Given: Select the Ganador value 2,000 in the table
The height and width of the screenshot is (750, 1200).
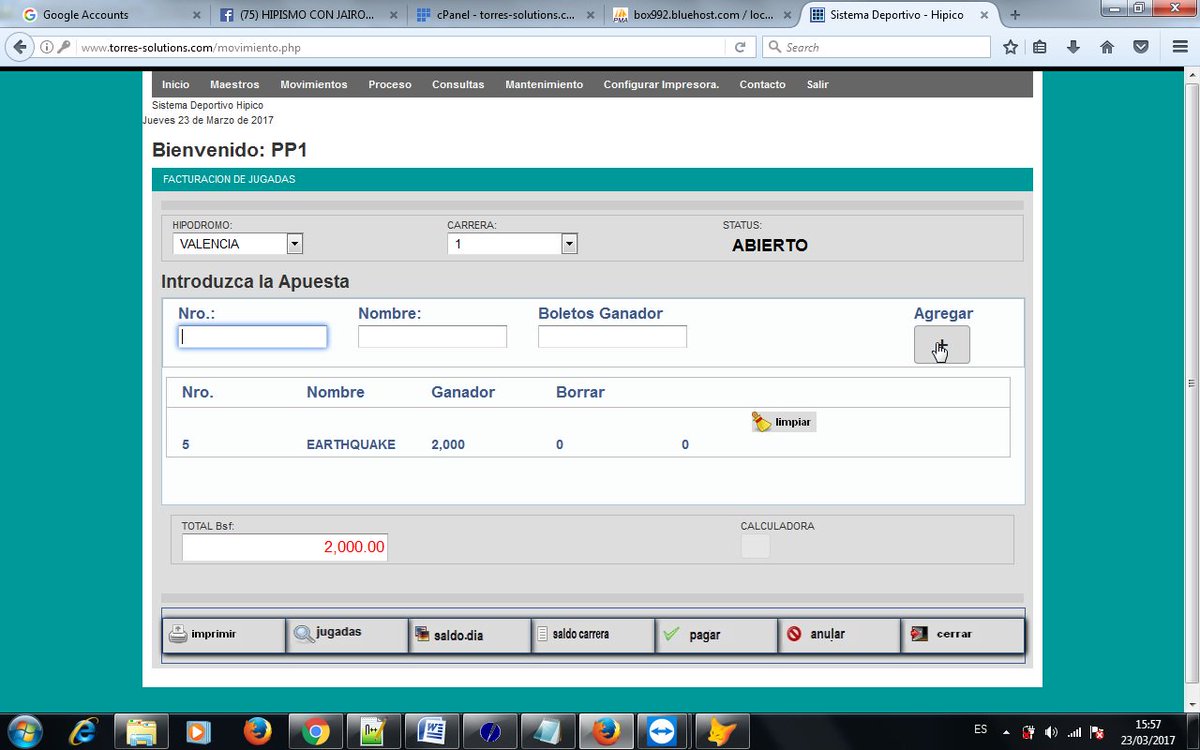Looking at the screenshot, I should [x=447, y=444].
